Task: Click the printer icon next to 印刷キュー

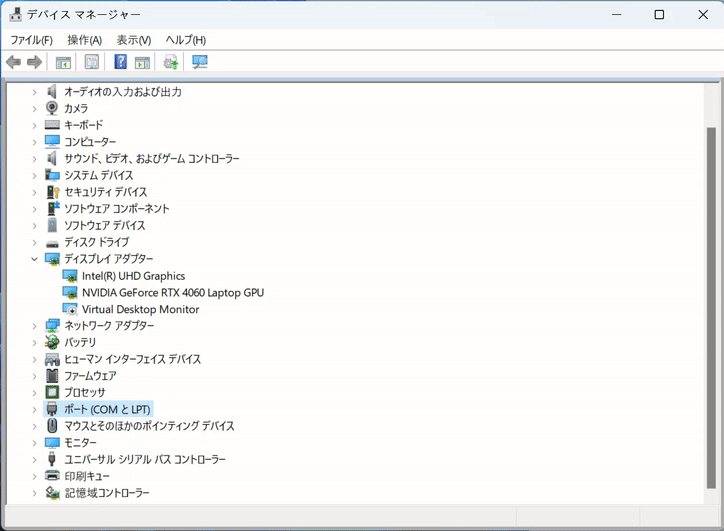Action: (x=52, y=476)
